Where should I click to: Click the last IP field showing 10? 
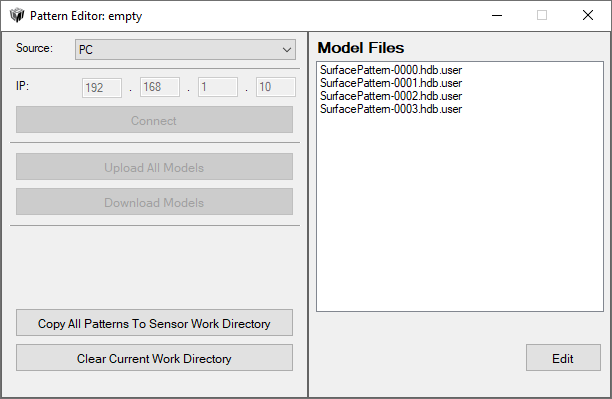point(276,87)
